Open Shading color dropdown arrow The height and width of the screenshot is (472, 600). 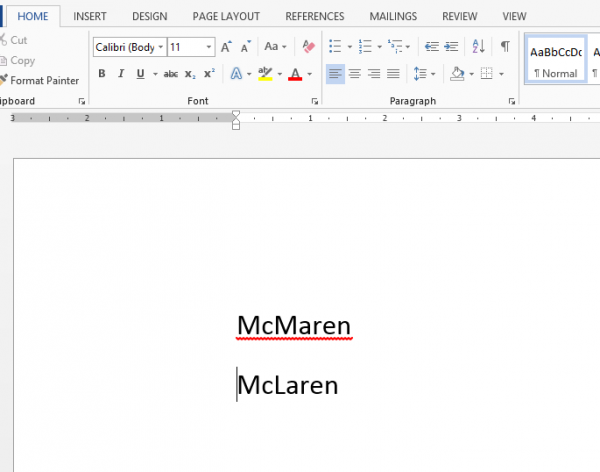click(471, 74)
